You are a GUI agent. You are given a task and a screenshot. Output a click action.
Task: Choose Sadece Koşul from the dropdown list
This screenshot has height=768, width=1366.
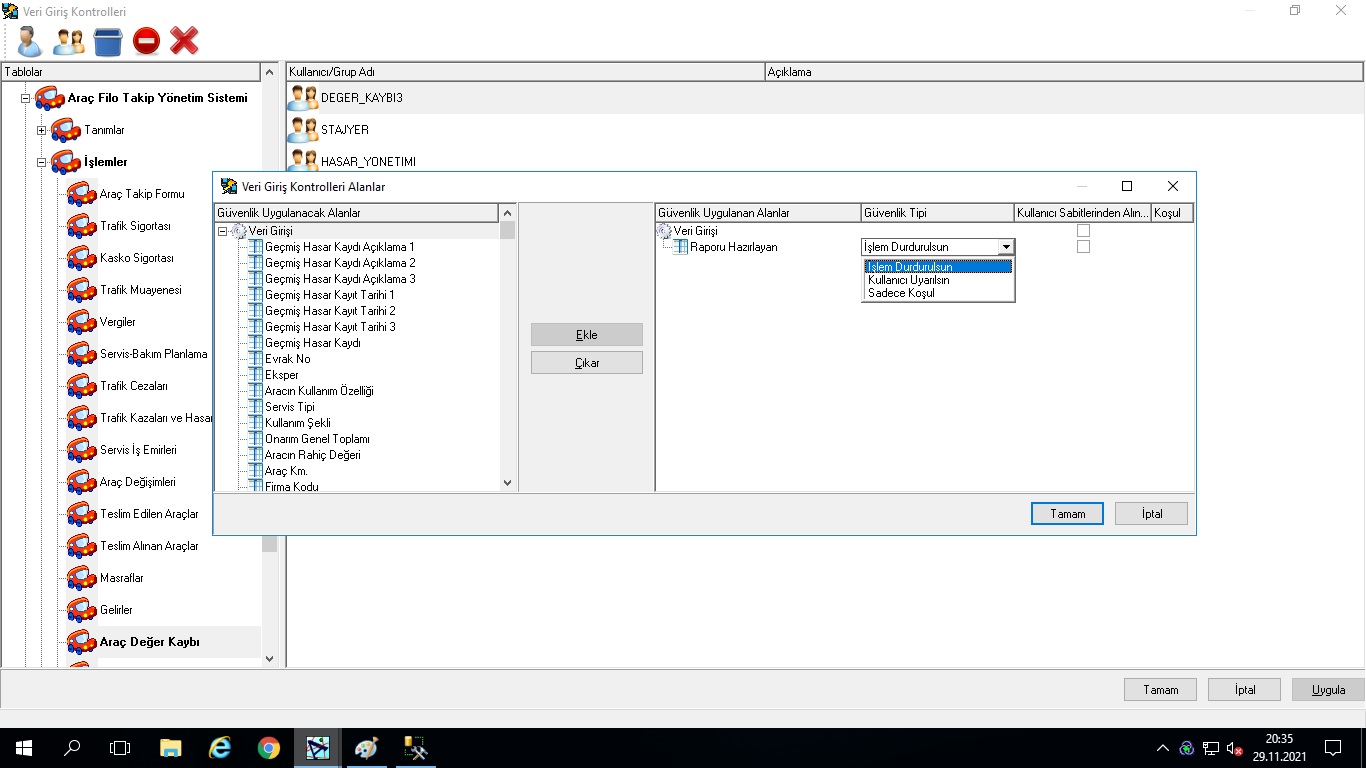[900, 293]
